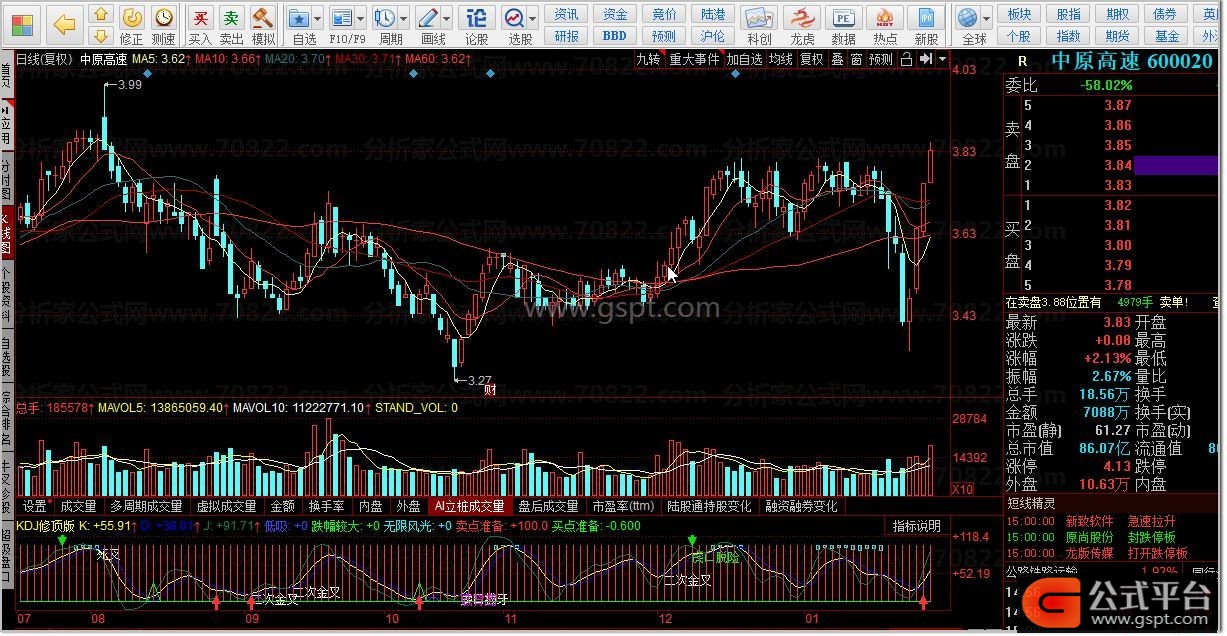Click the small down arrow toolbar button
Screen dimensions: 1227x636
[x=101, y=35]
